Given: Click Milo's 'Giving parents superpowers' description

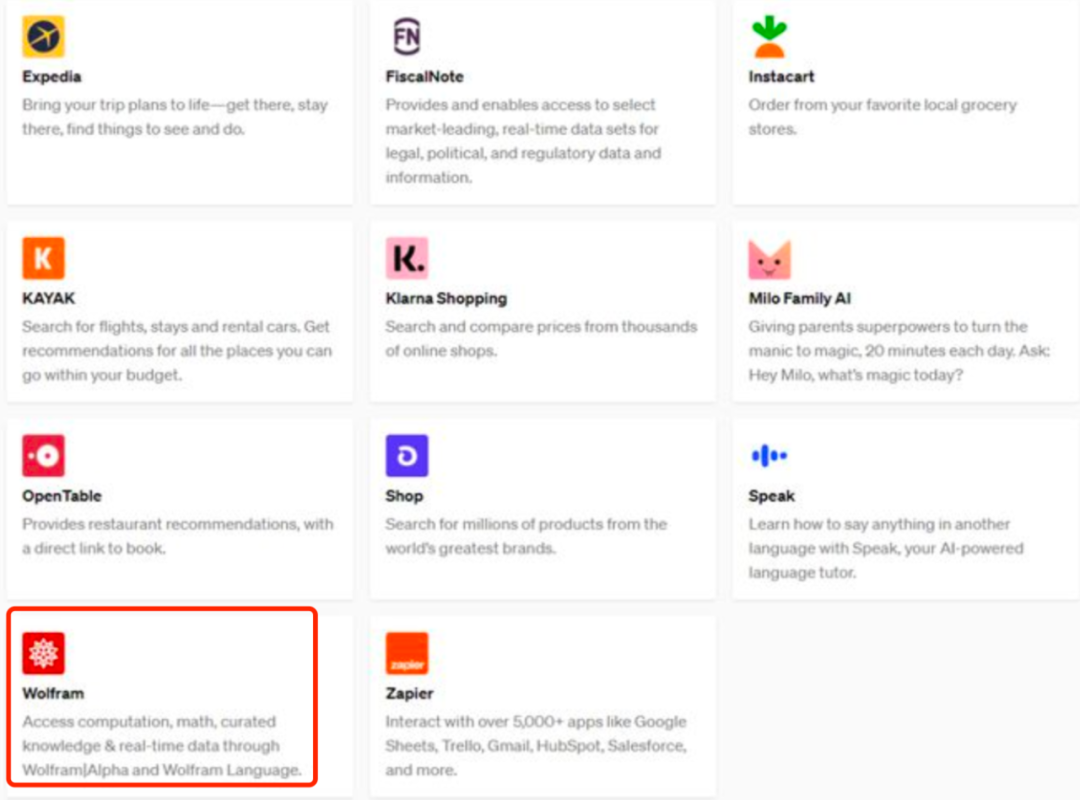Looking at the screenshot, I should [x=899, y=351].
